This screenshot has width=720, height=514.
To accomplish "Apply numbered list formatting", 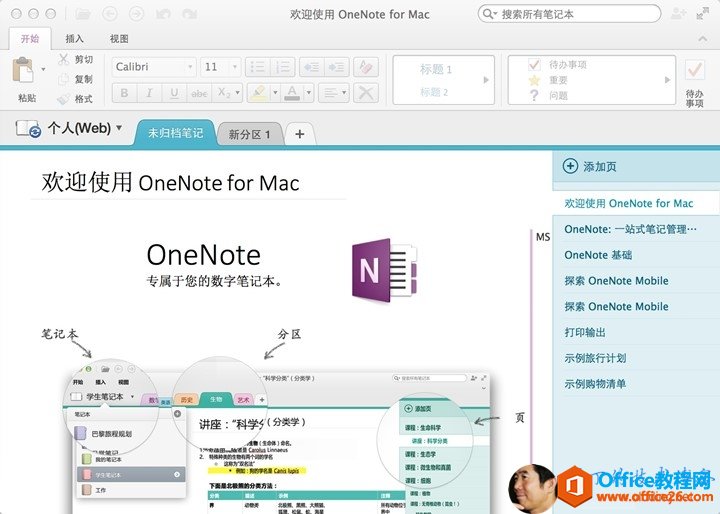I will point(283,67).
